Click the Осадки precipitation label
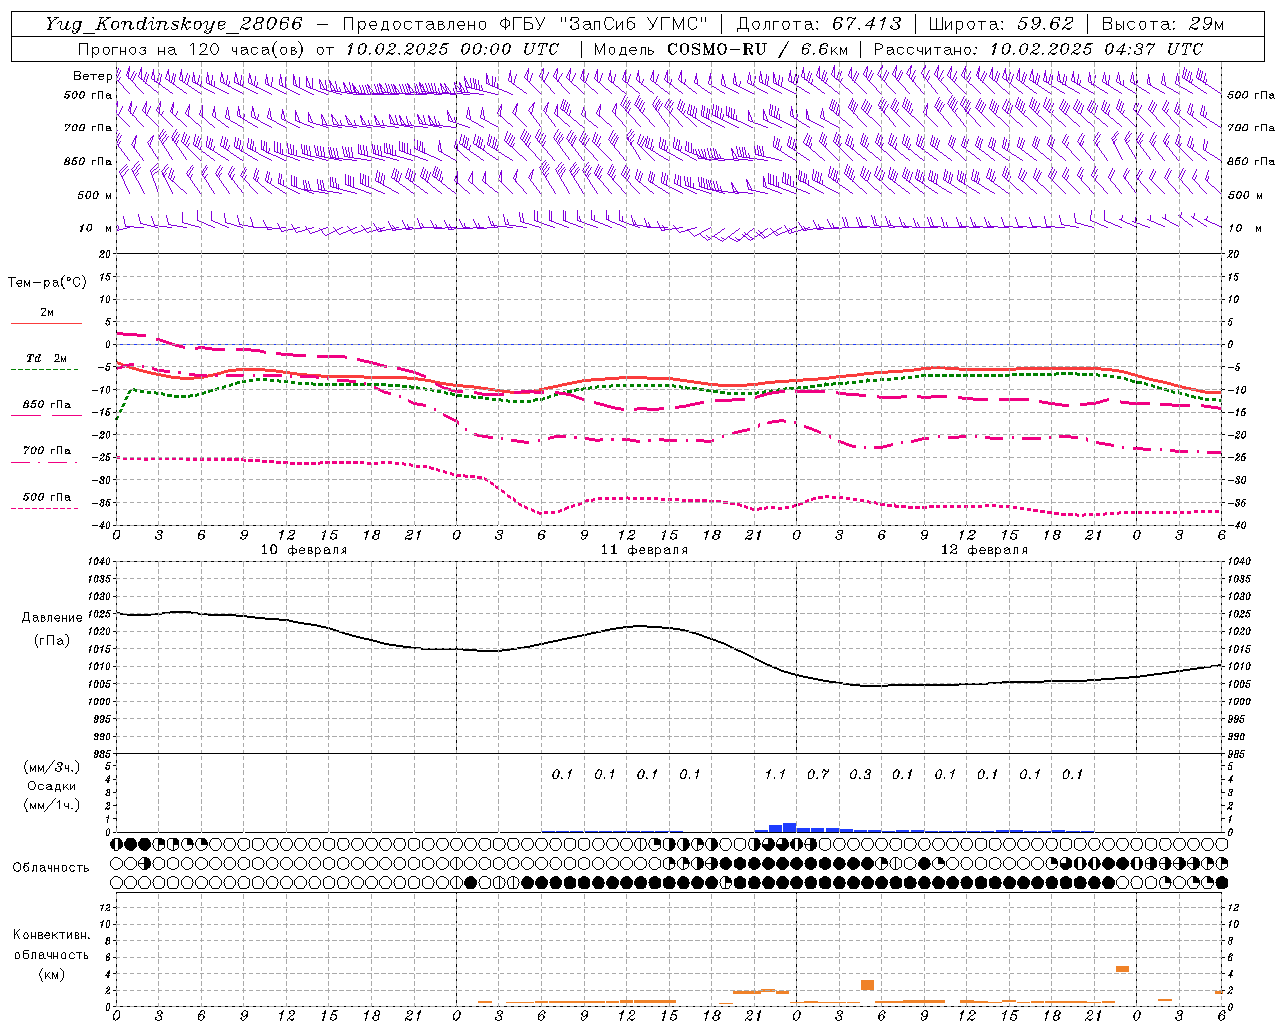The height and width of the screenshot is (1024, 1280). click(x=52, y=786)
